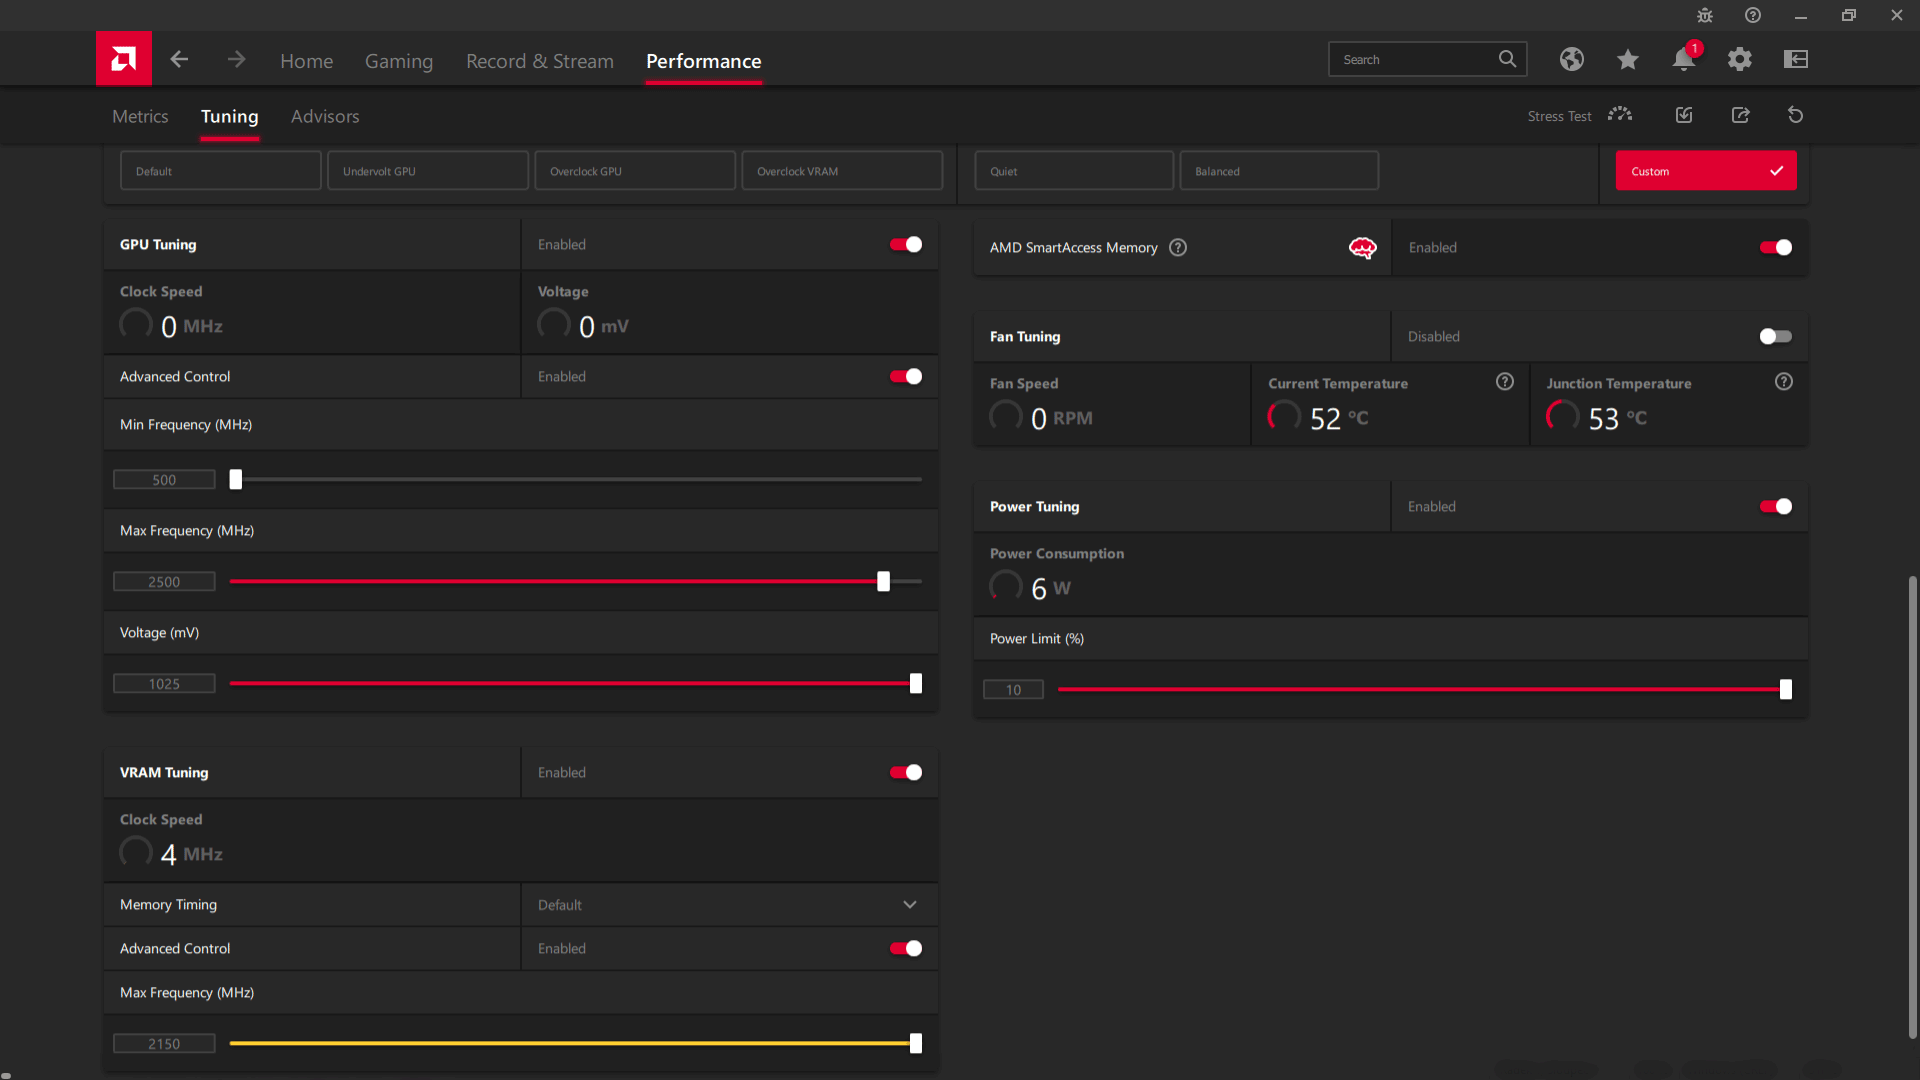Click the export profile share icon

click(x=1740, y=115)
